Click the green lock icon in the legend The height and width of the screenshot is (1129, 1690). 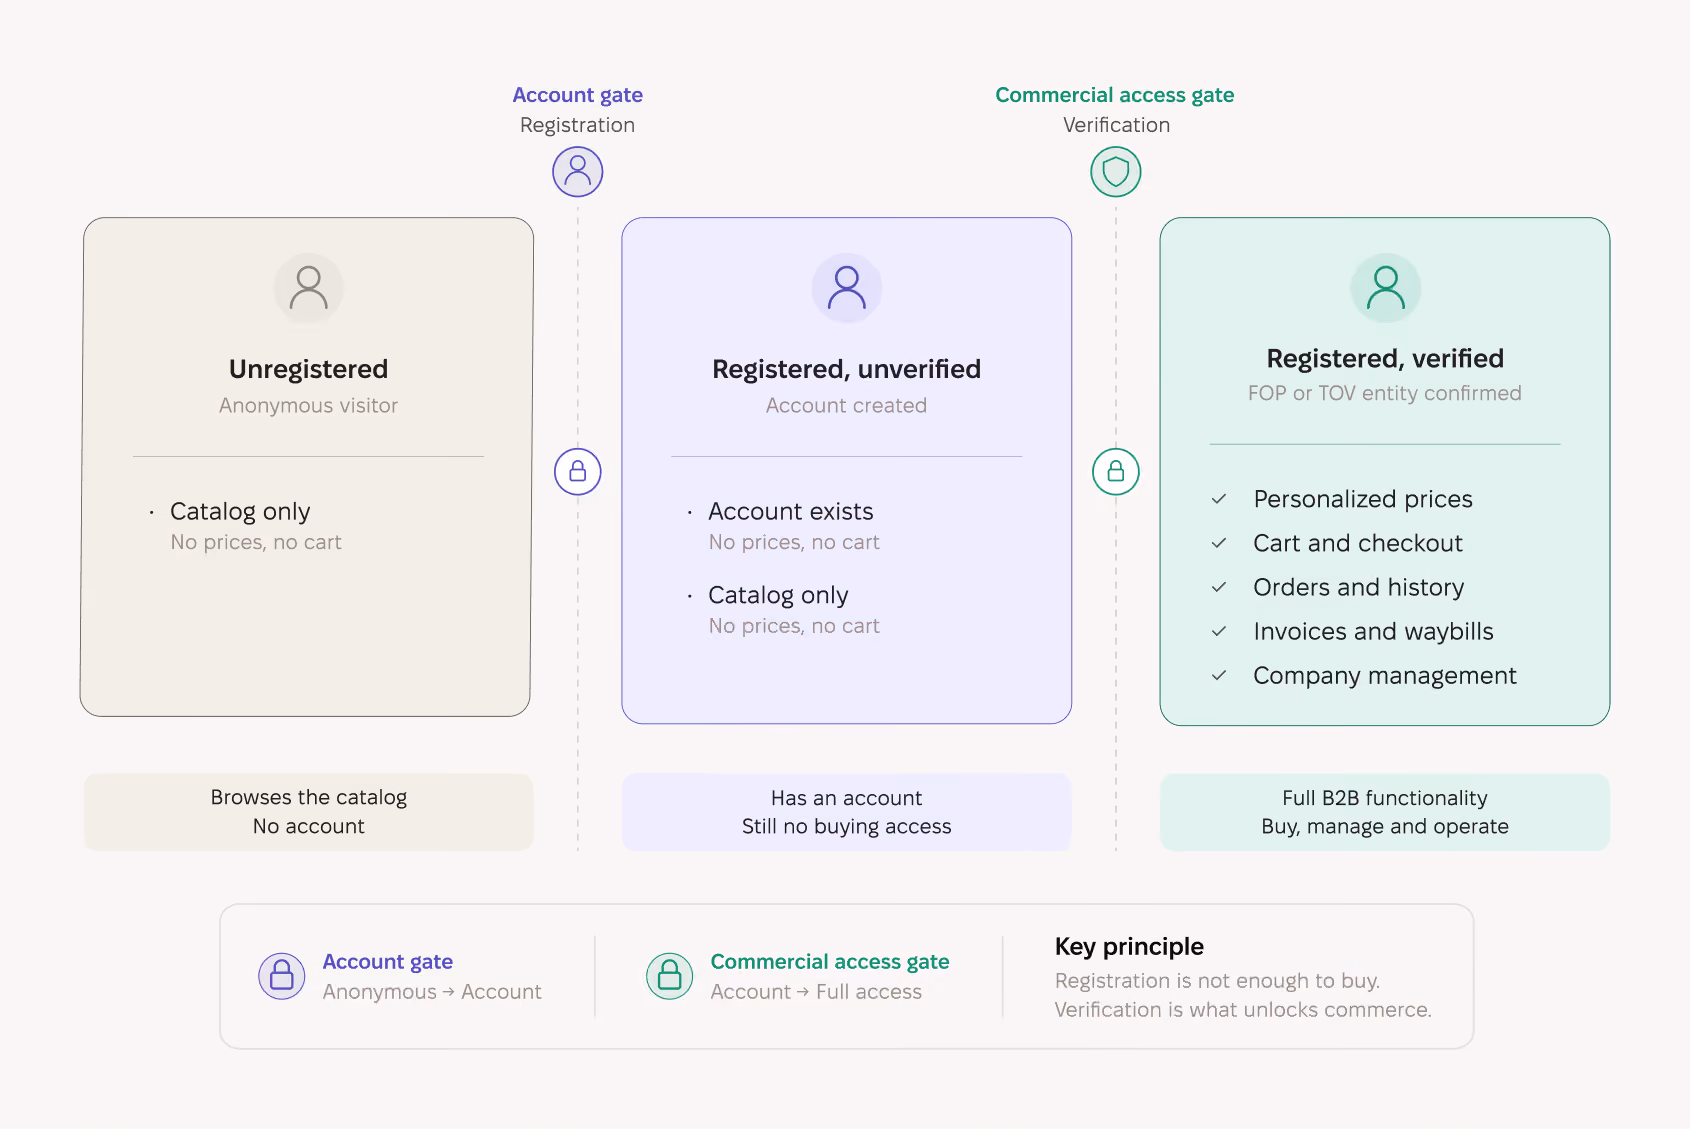pos(670,976)
